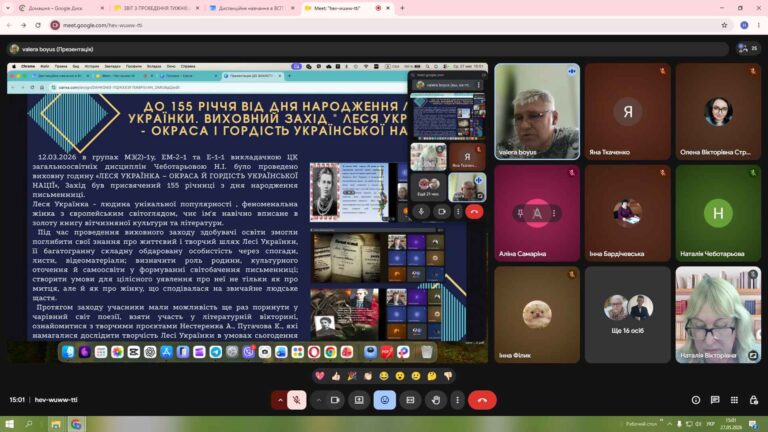Open Windows taskbar search
Screen dimensions: 768x432
point(29,424)
